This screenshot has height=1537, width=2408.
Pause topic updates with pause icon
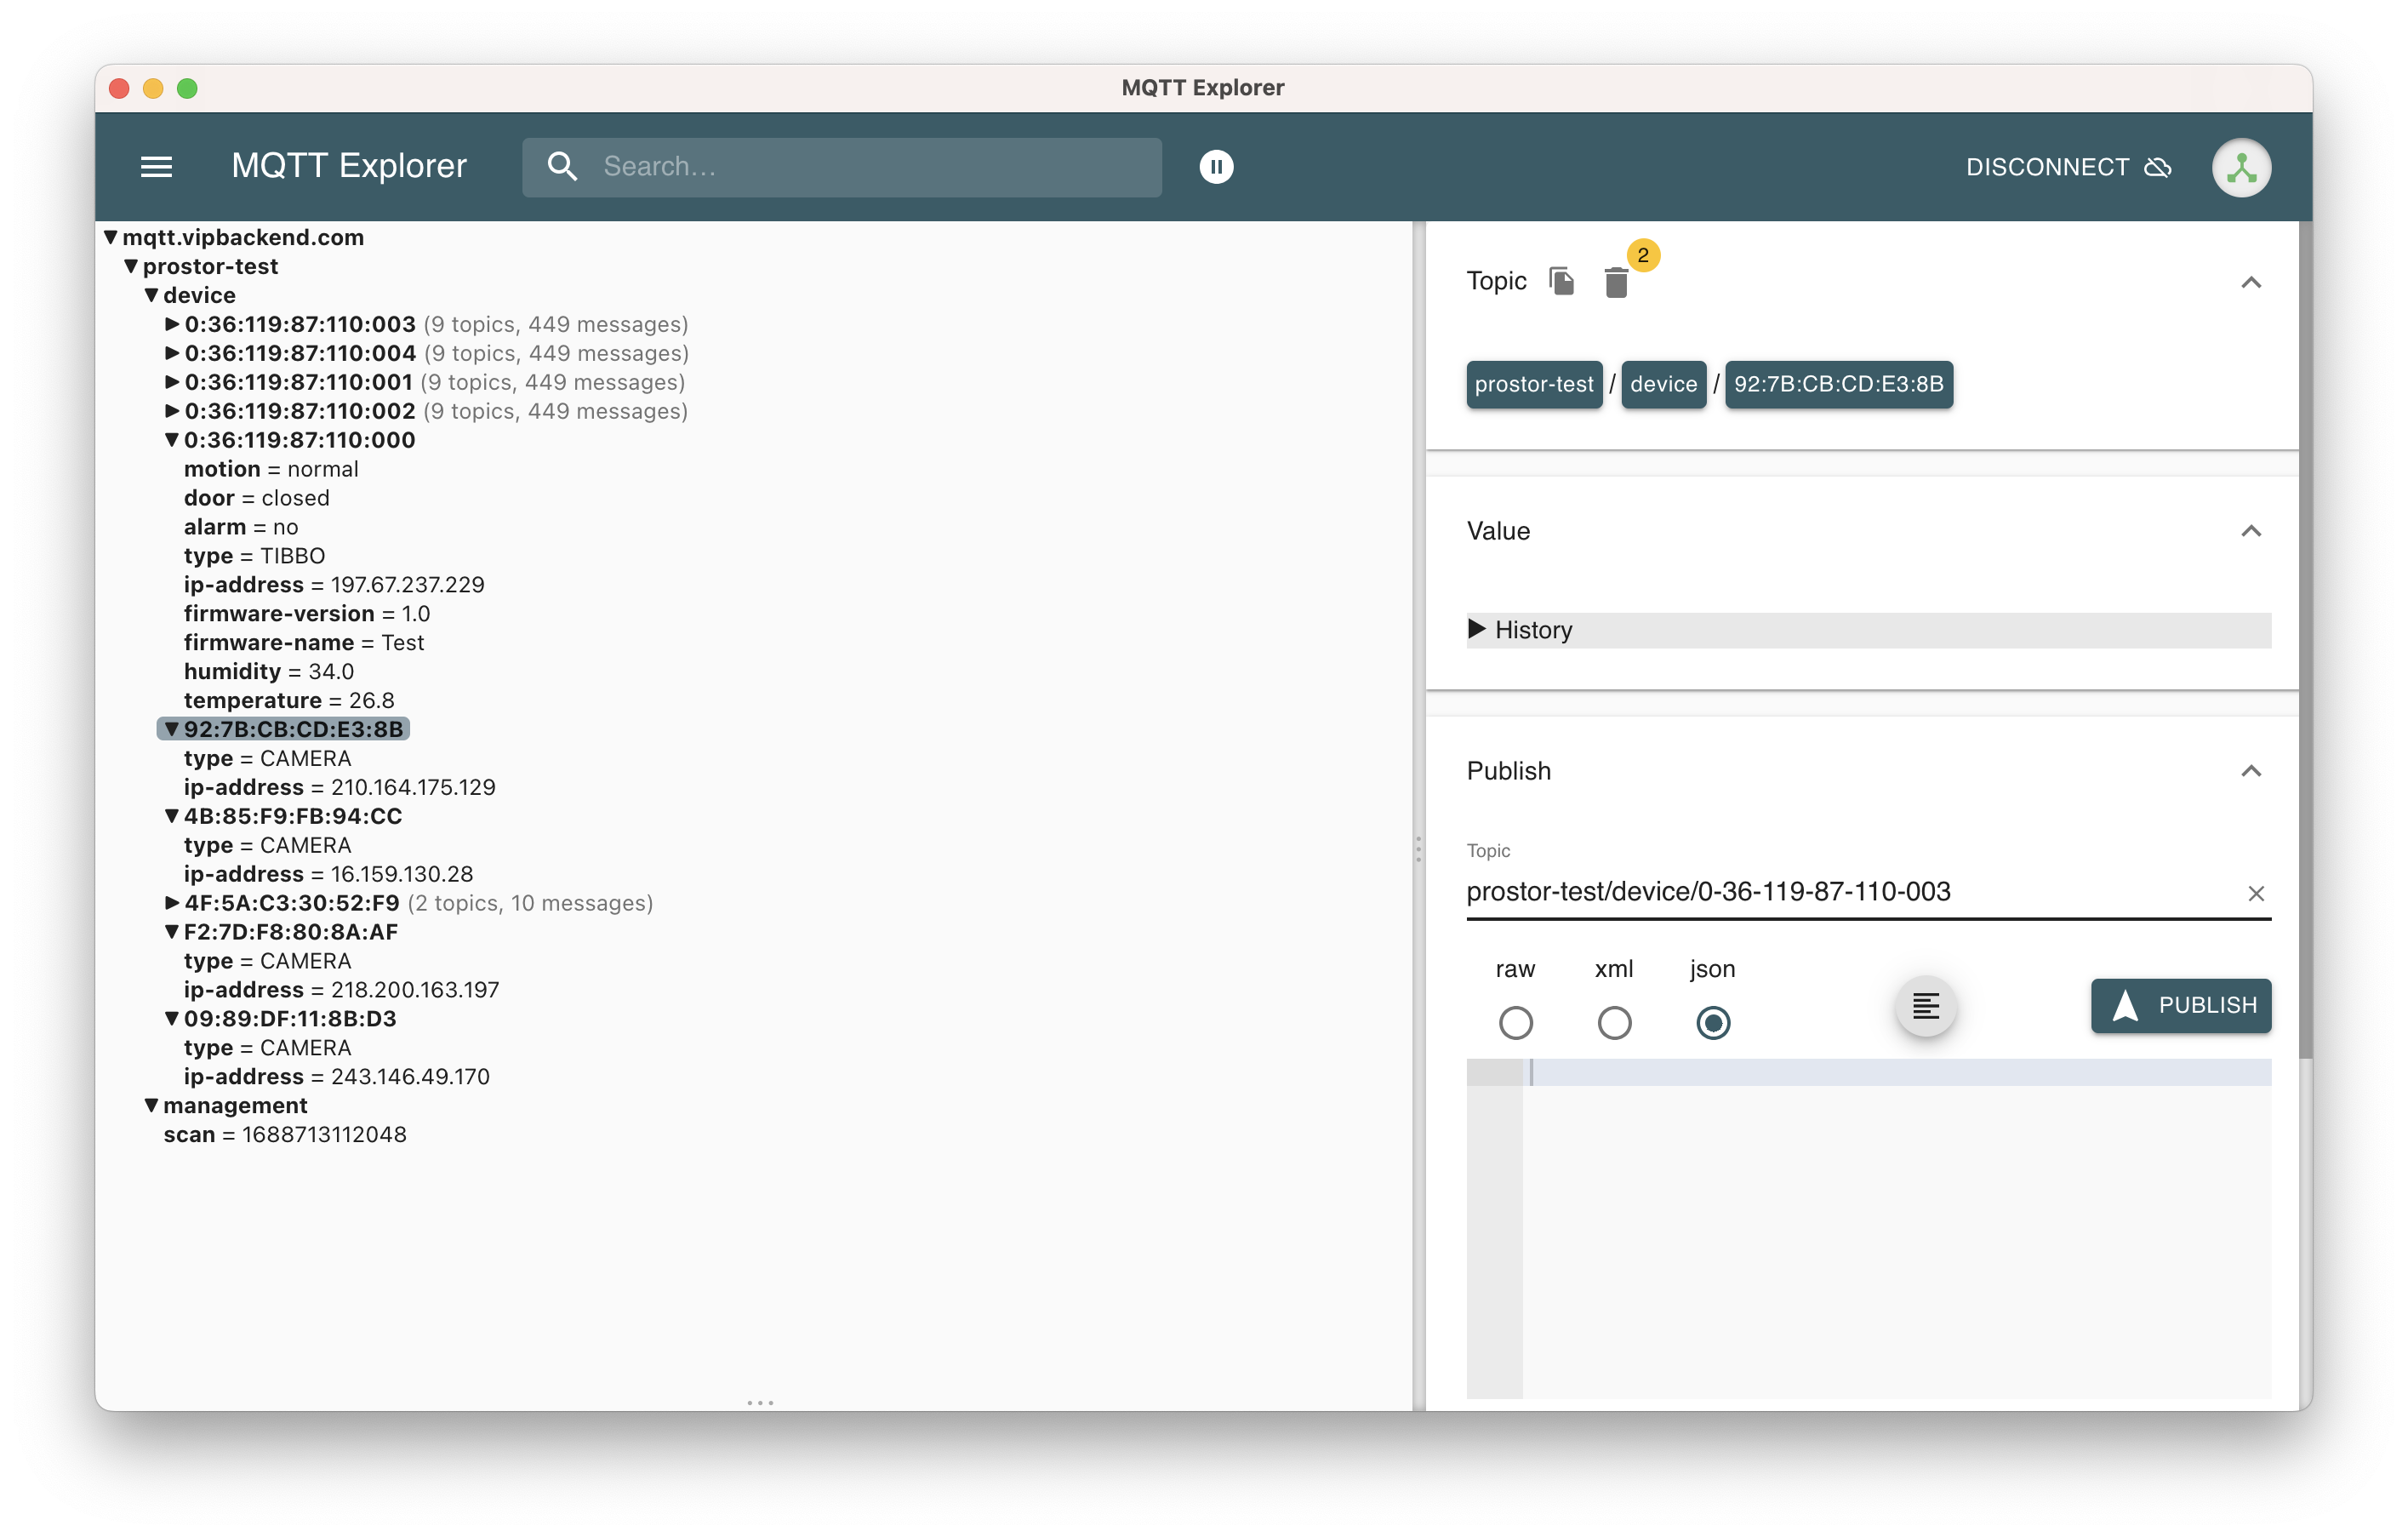click(1216, 166)
